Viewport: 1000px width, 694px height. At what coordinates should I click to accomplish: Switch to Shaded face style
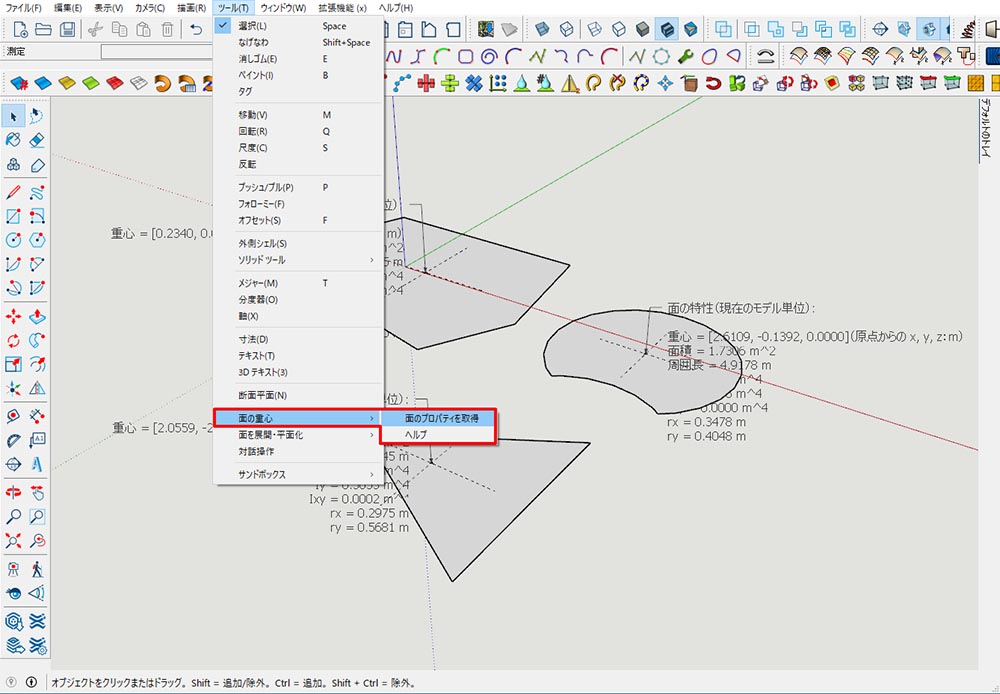642,29
